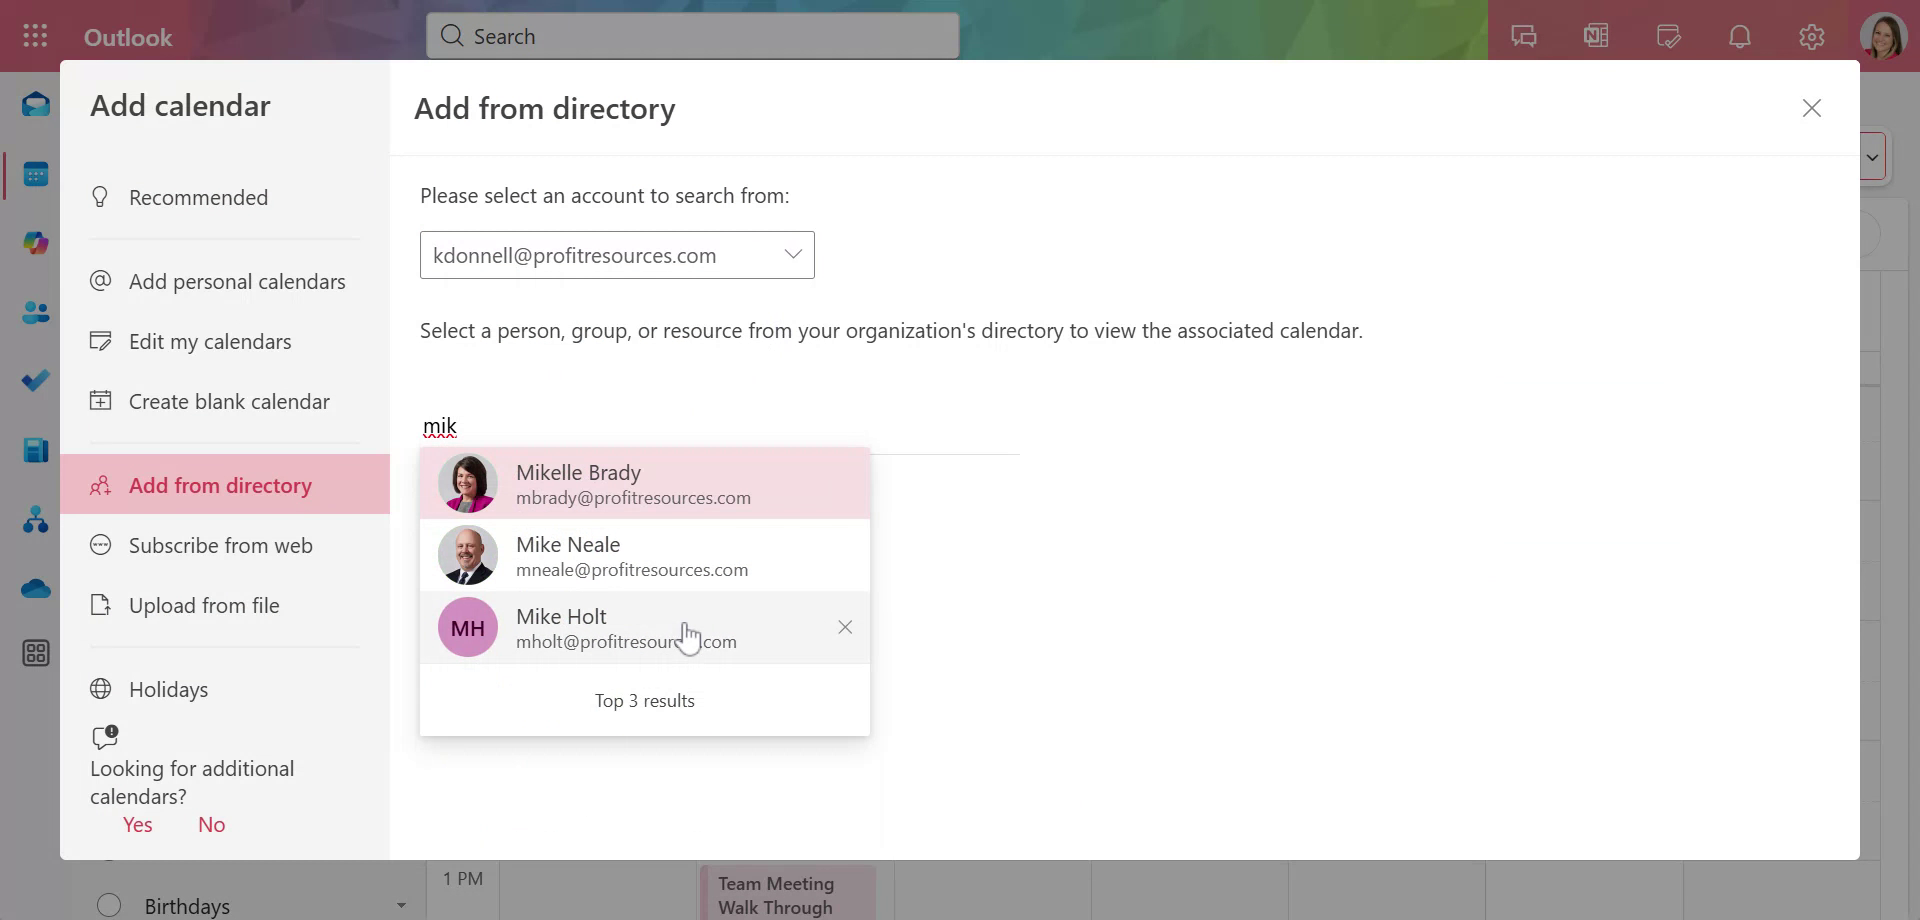The width and height of the screenshot is (1920, 920).
Task: Open the collapsed dropdown near top right
Action: (1871, 157)
